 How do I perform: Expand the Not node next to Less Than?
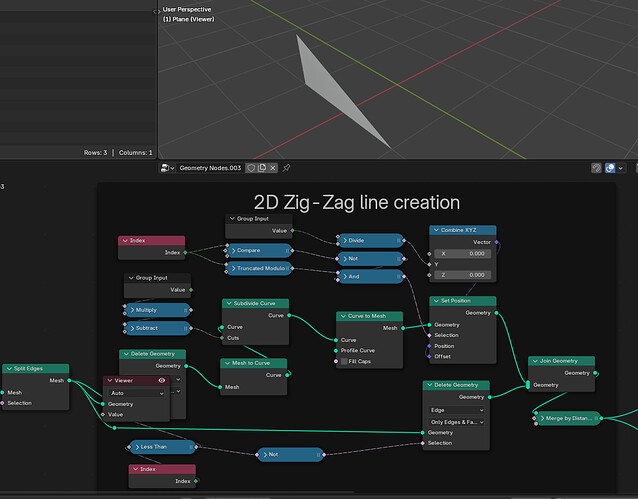tap(265, 455)
